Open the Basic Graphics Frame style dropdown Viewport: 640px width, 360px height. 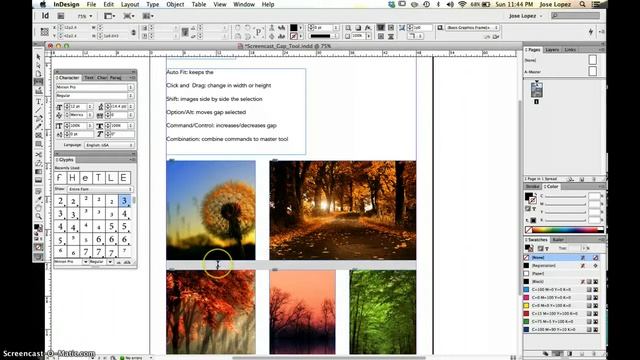[473, 27]
